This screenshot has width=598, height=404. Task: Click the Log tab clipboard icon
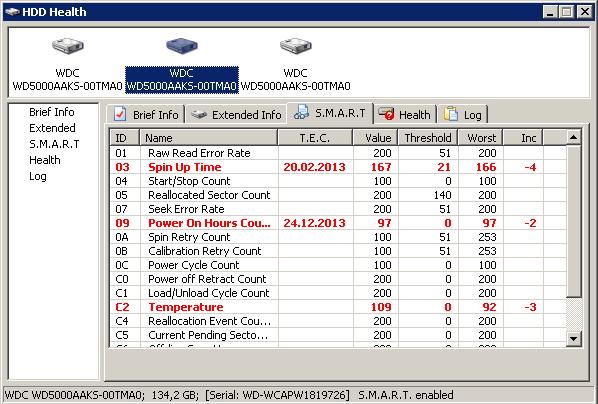click(451, 114)
